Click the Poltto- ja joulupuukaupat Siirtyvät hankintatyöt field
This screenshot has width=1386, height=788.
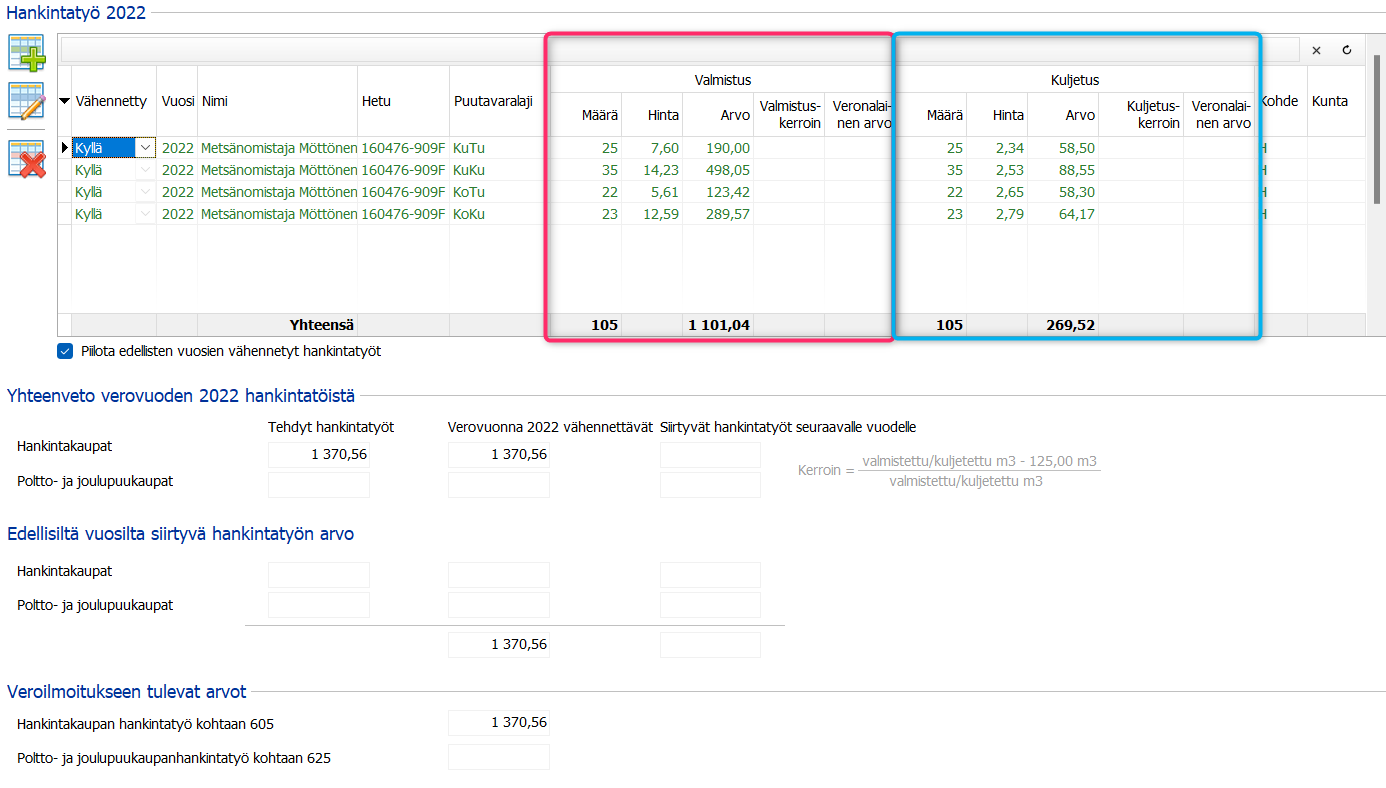(710, 485)
